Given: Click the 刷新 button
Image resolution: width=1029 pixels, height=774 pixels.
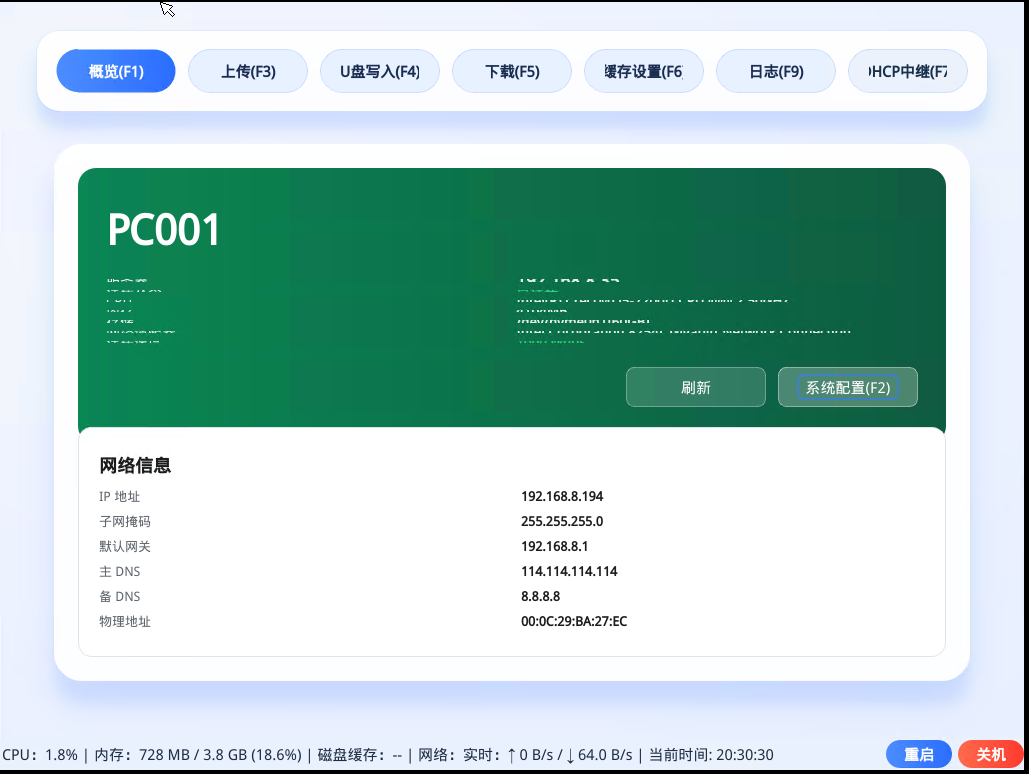Looking at the screenshot, I should [x=695, y=387].
